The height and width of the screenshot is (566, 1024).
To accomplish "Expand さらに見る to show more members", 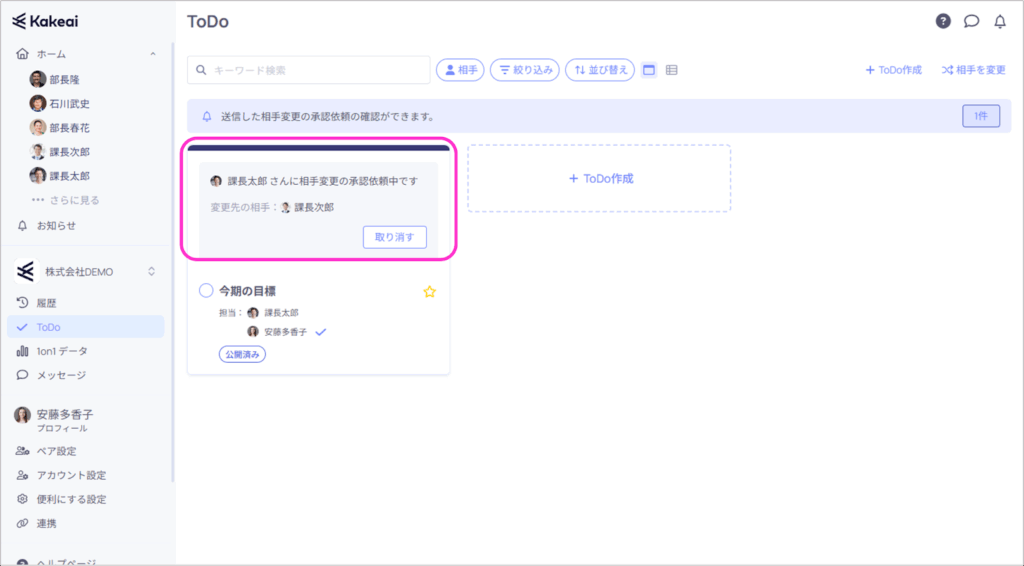I will (75, 200).
